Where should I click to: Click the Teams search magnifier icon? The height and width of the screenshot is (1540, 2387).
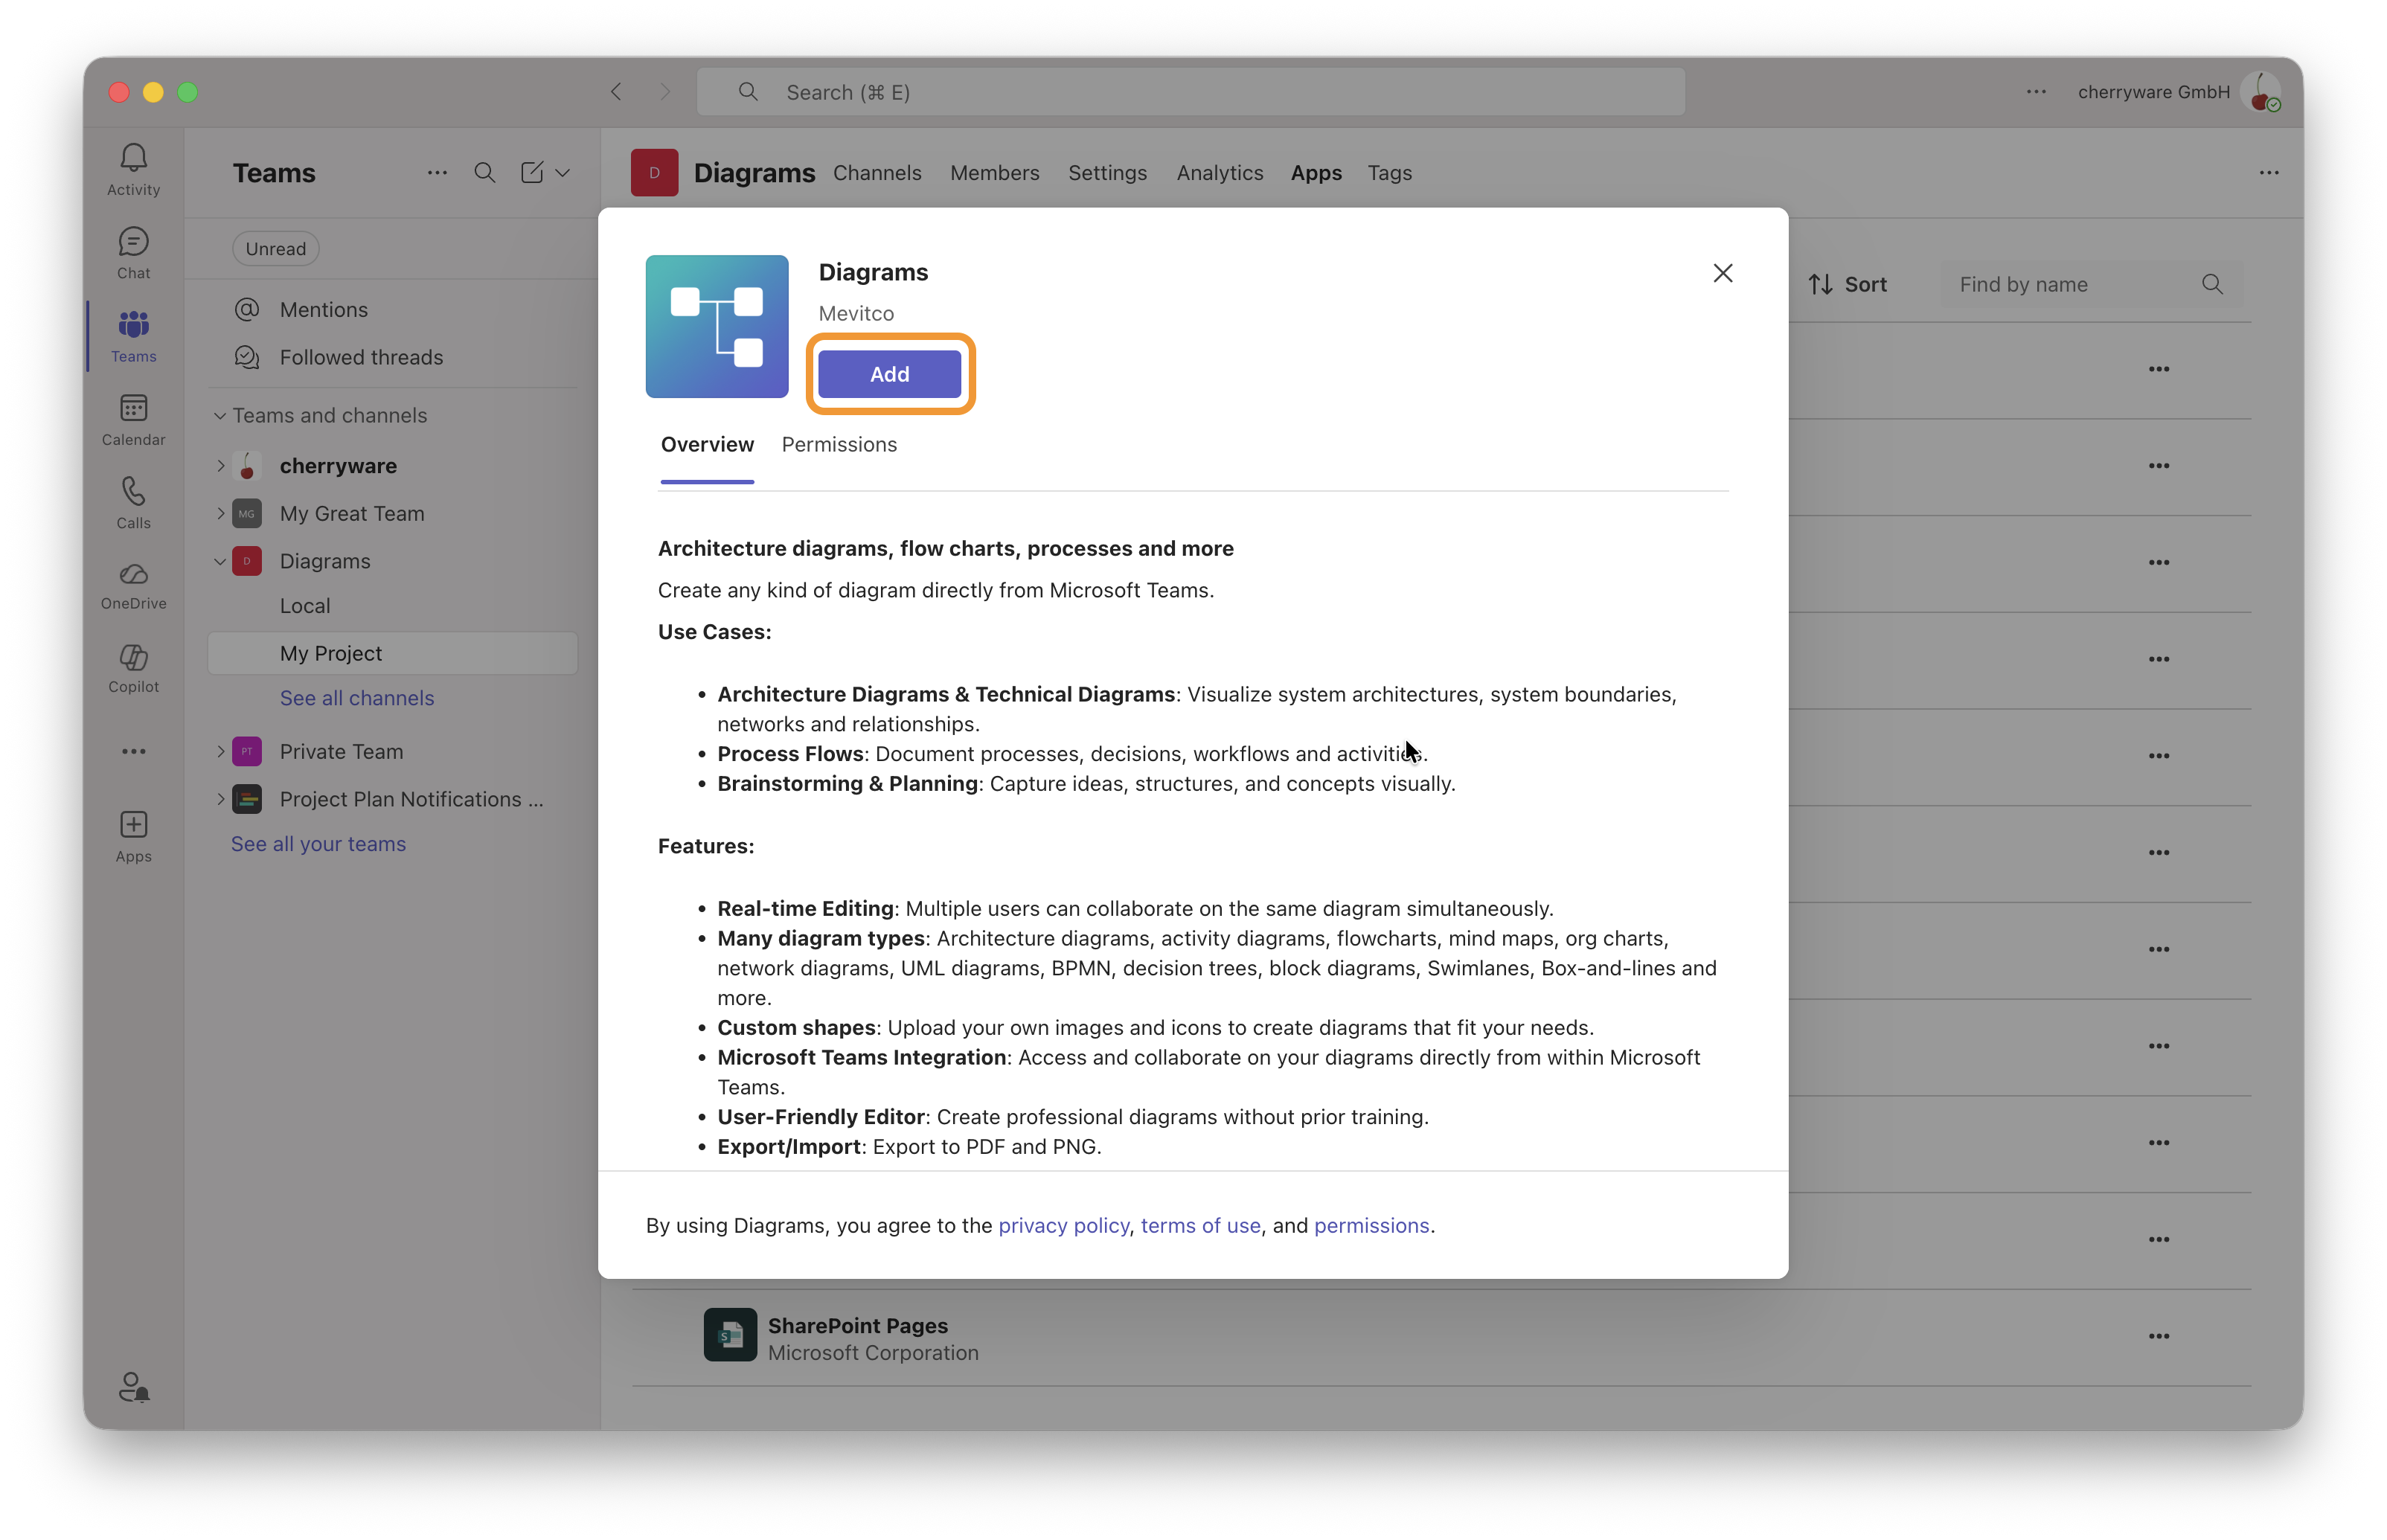pyautogui.click(x=484, y=172)
